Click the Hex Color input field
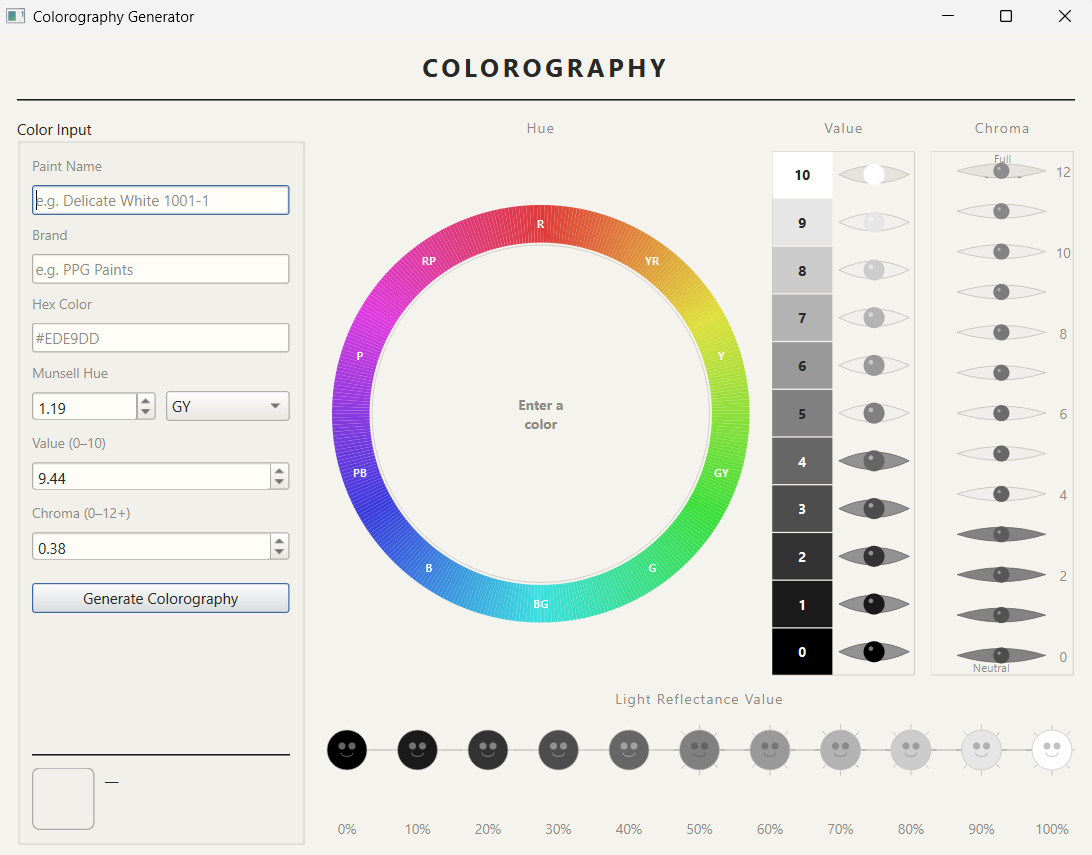Screen dimensions: 1092x855 160,338
